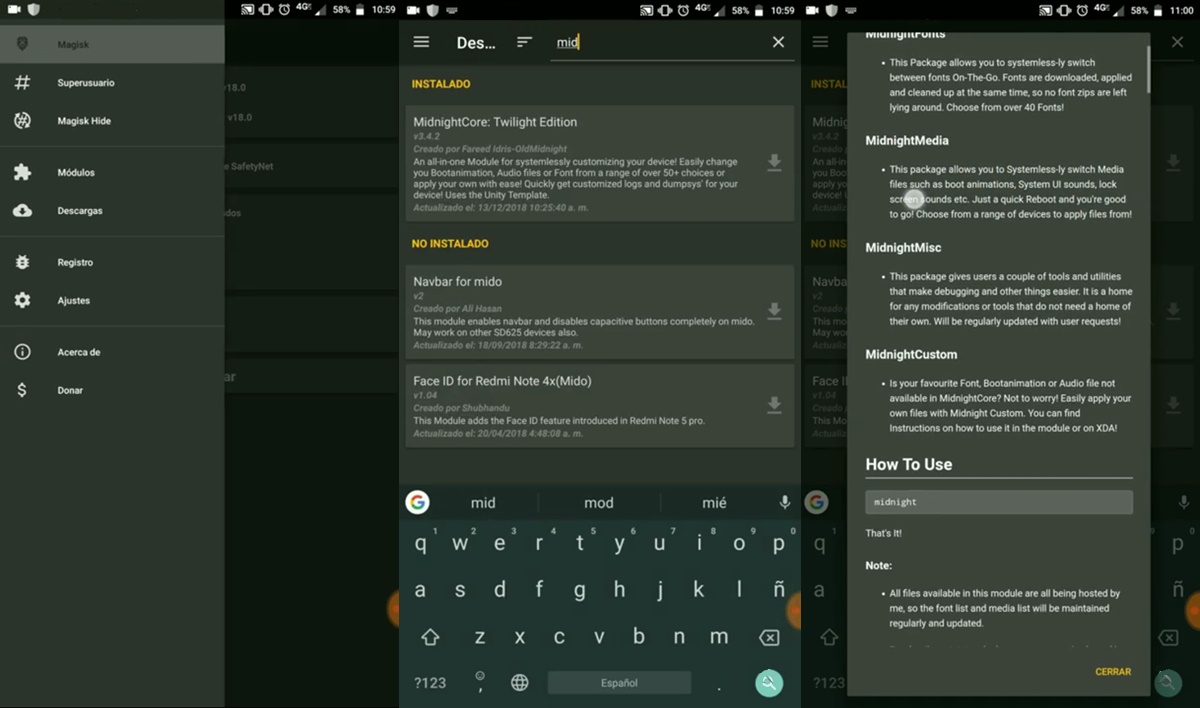Click the readme dialog scrollbar
Viewport: 1200px width, 708px height.
(1148, 68)
